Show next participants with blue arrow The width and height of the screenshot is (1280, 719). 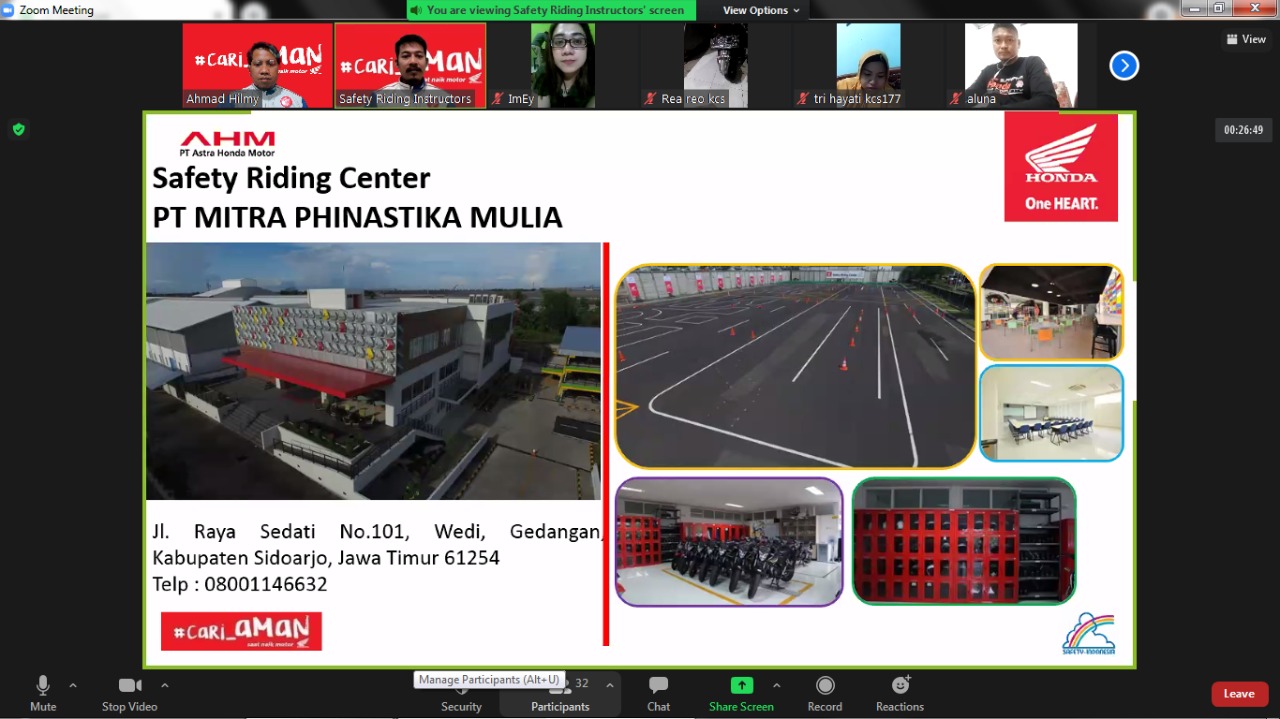(x=1124, y=66)
